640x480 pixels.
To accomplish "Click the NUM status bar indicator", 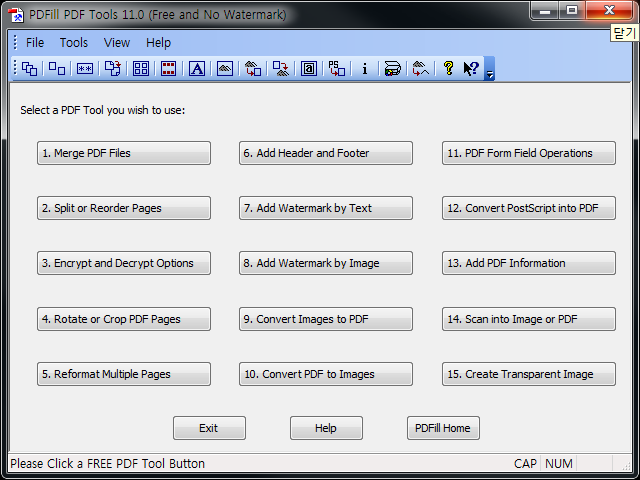I will click(559, 464).
